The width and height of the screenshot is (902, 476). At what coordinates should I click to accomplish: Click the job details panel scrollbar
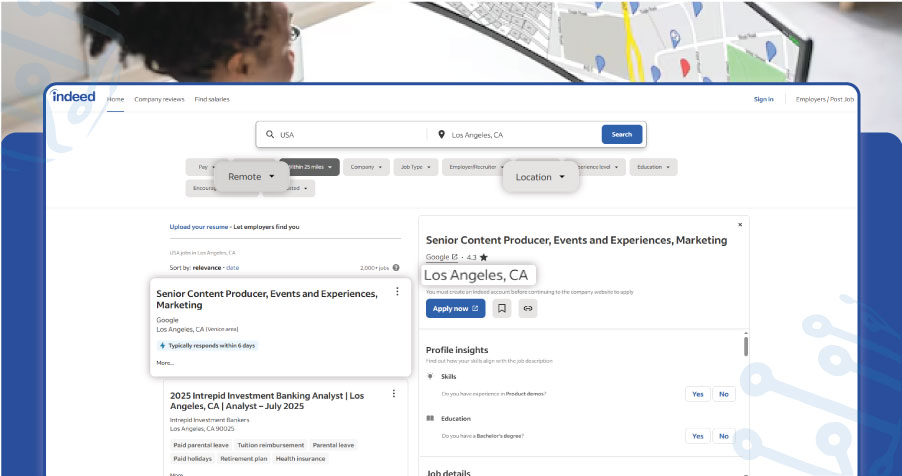(746, 346)
